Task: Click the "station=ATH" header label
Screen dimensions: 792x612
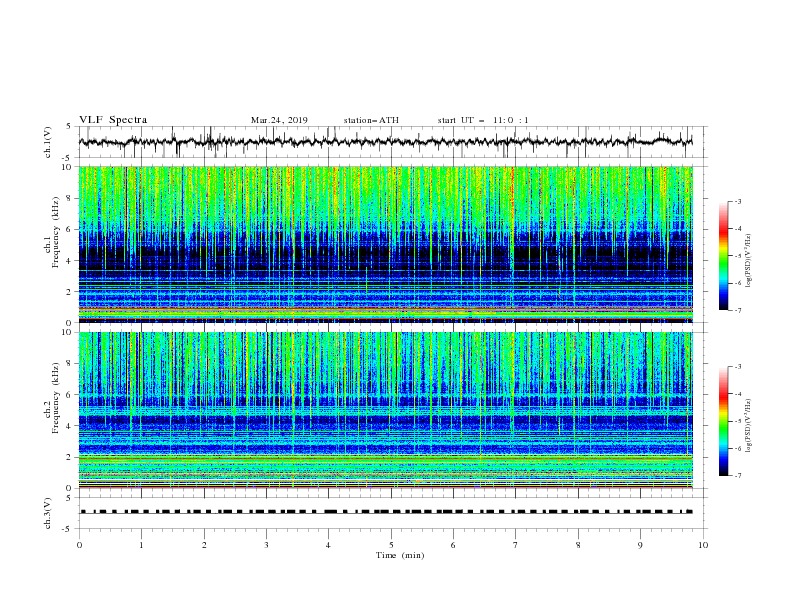Action: 371,120
